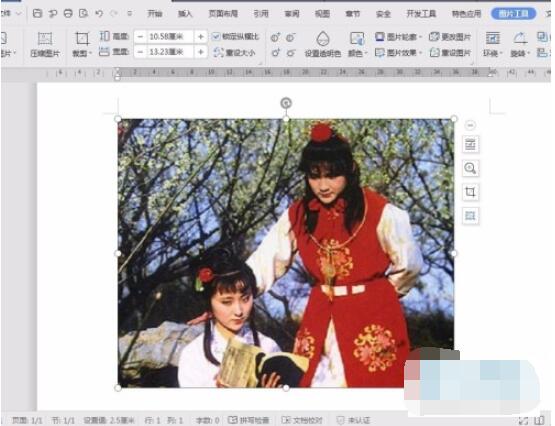Image resolution: width=555 pixels, height=426 pixels.
Task: Click the size group dialog launcher corner
Action: 261,63
